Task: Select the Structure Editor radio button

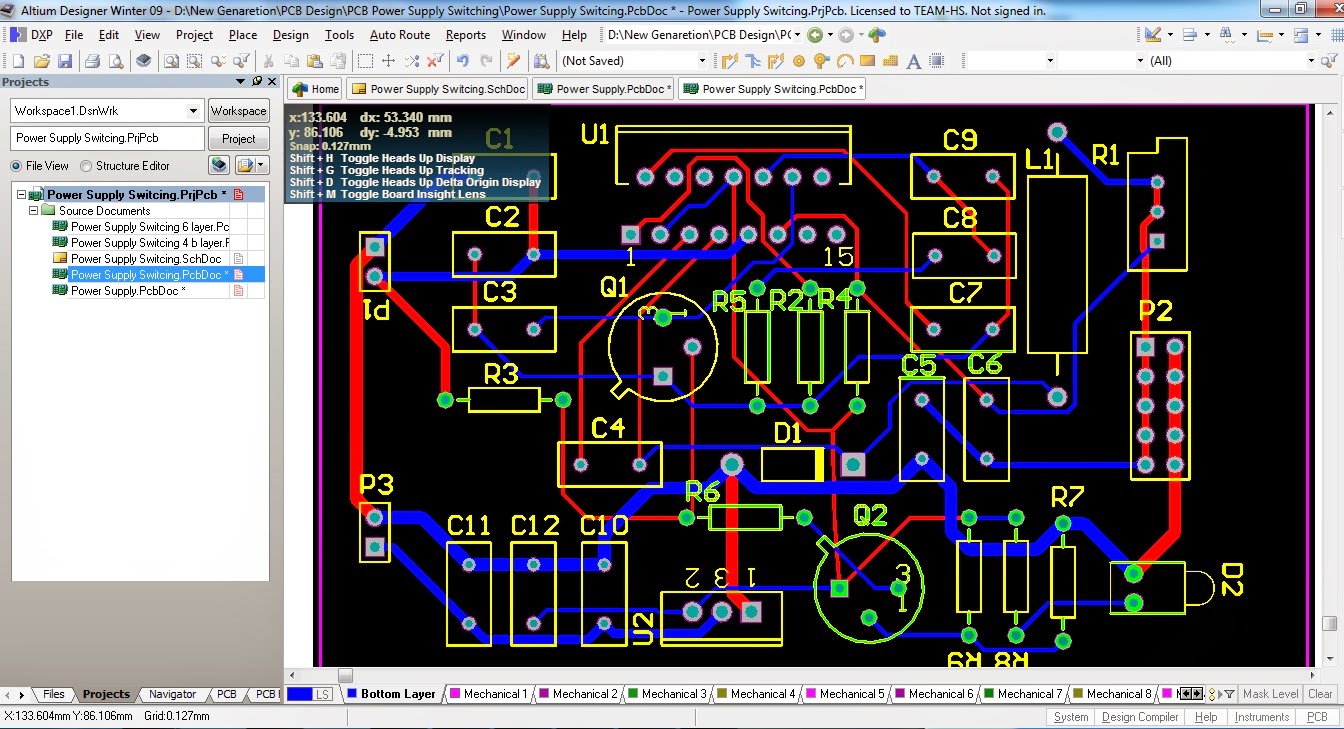Action: (86, 166)
